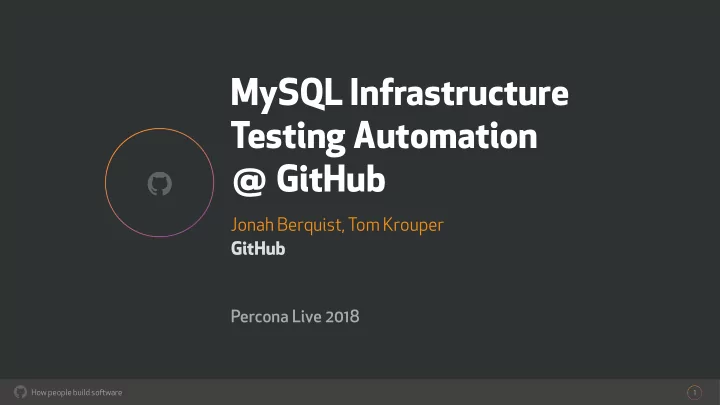
Task: Click the bold GitHub company label
Action: 258,248
